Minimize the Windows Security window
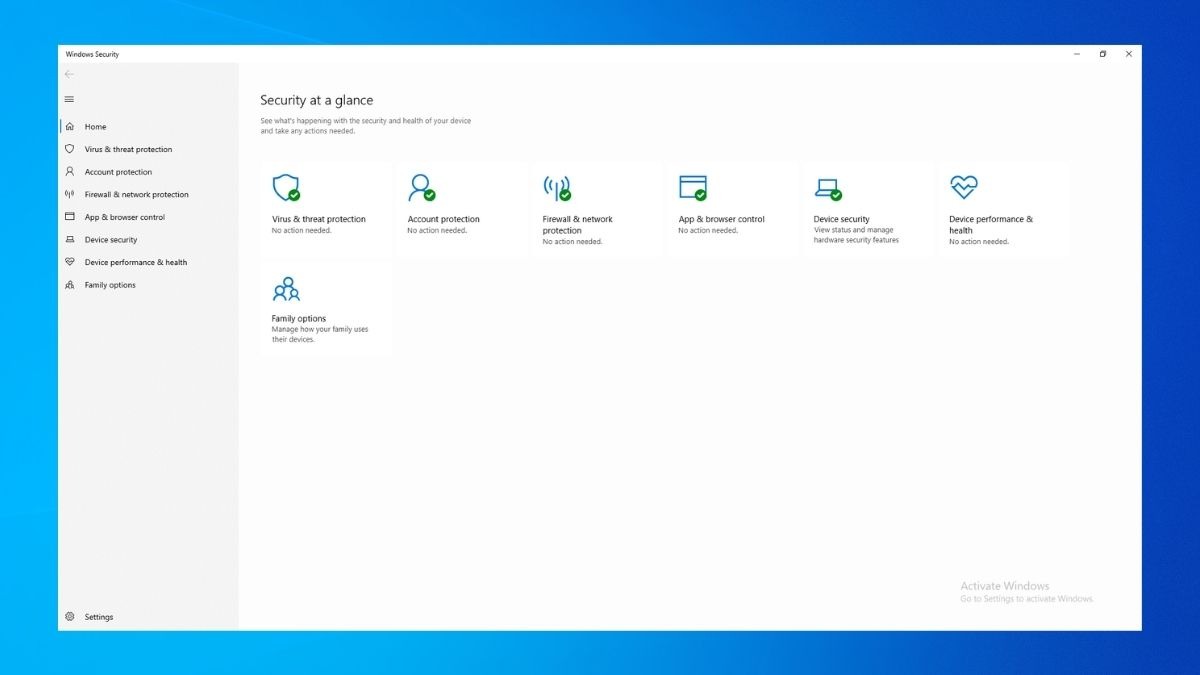The image size is (1200, 675). coord(1077,54)
